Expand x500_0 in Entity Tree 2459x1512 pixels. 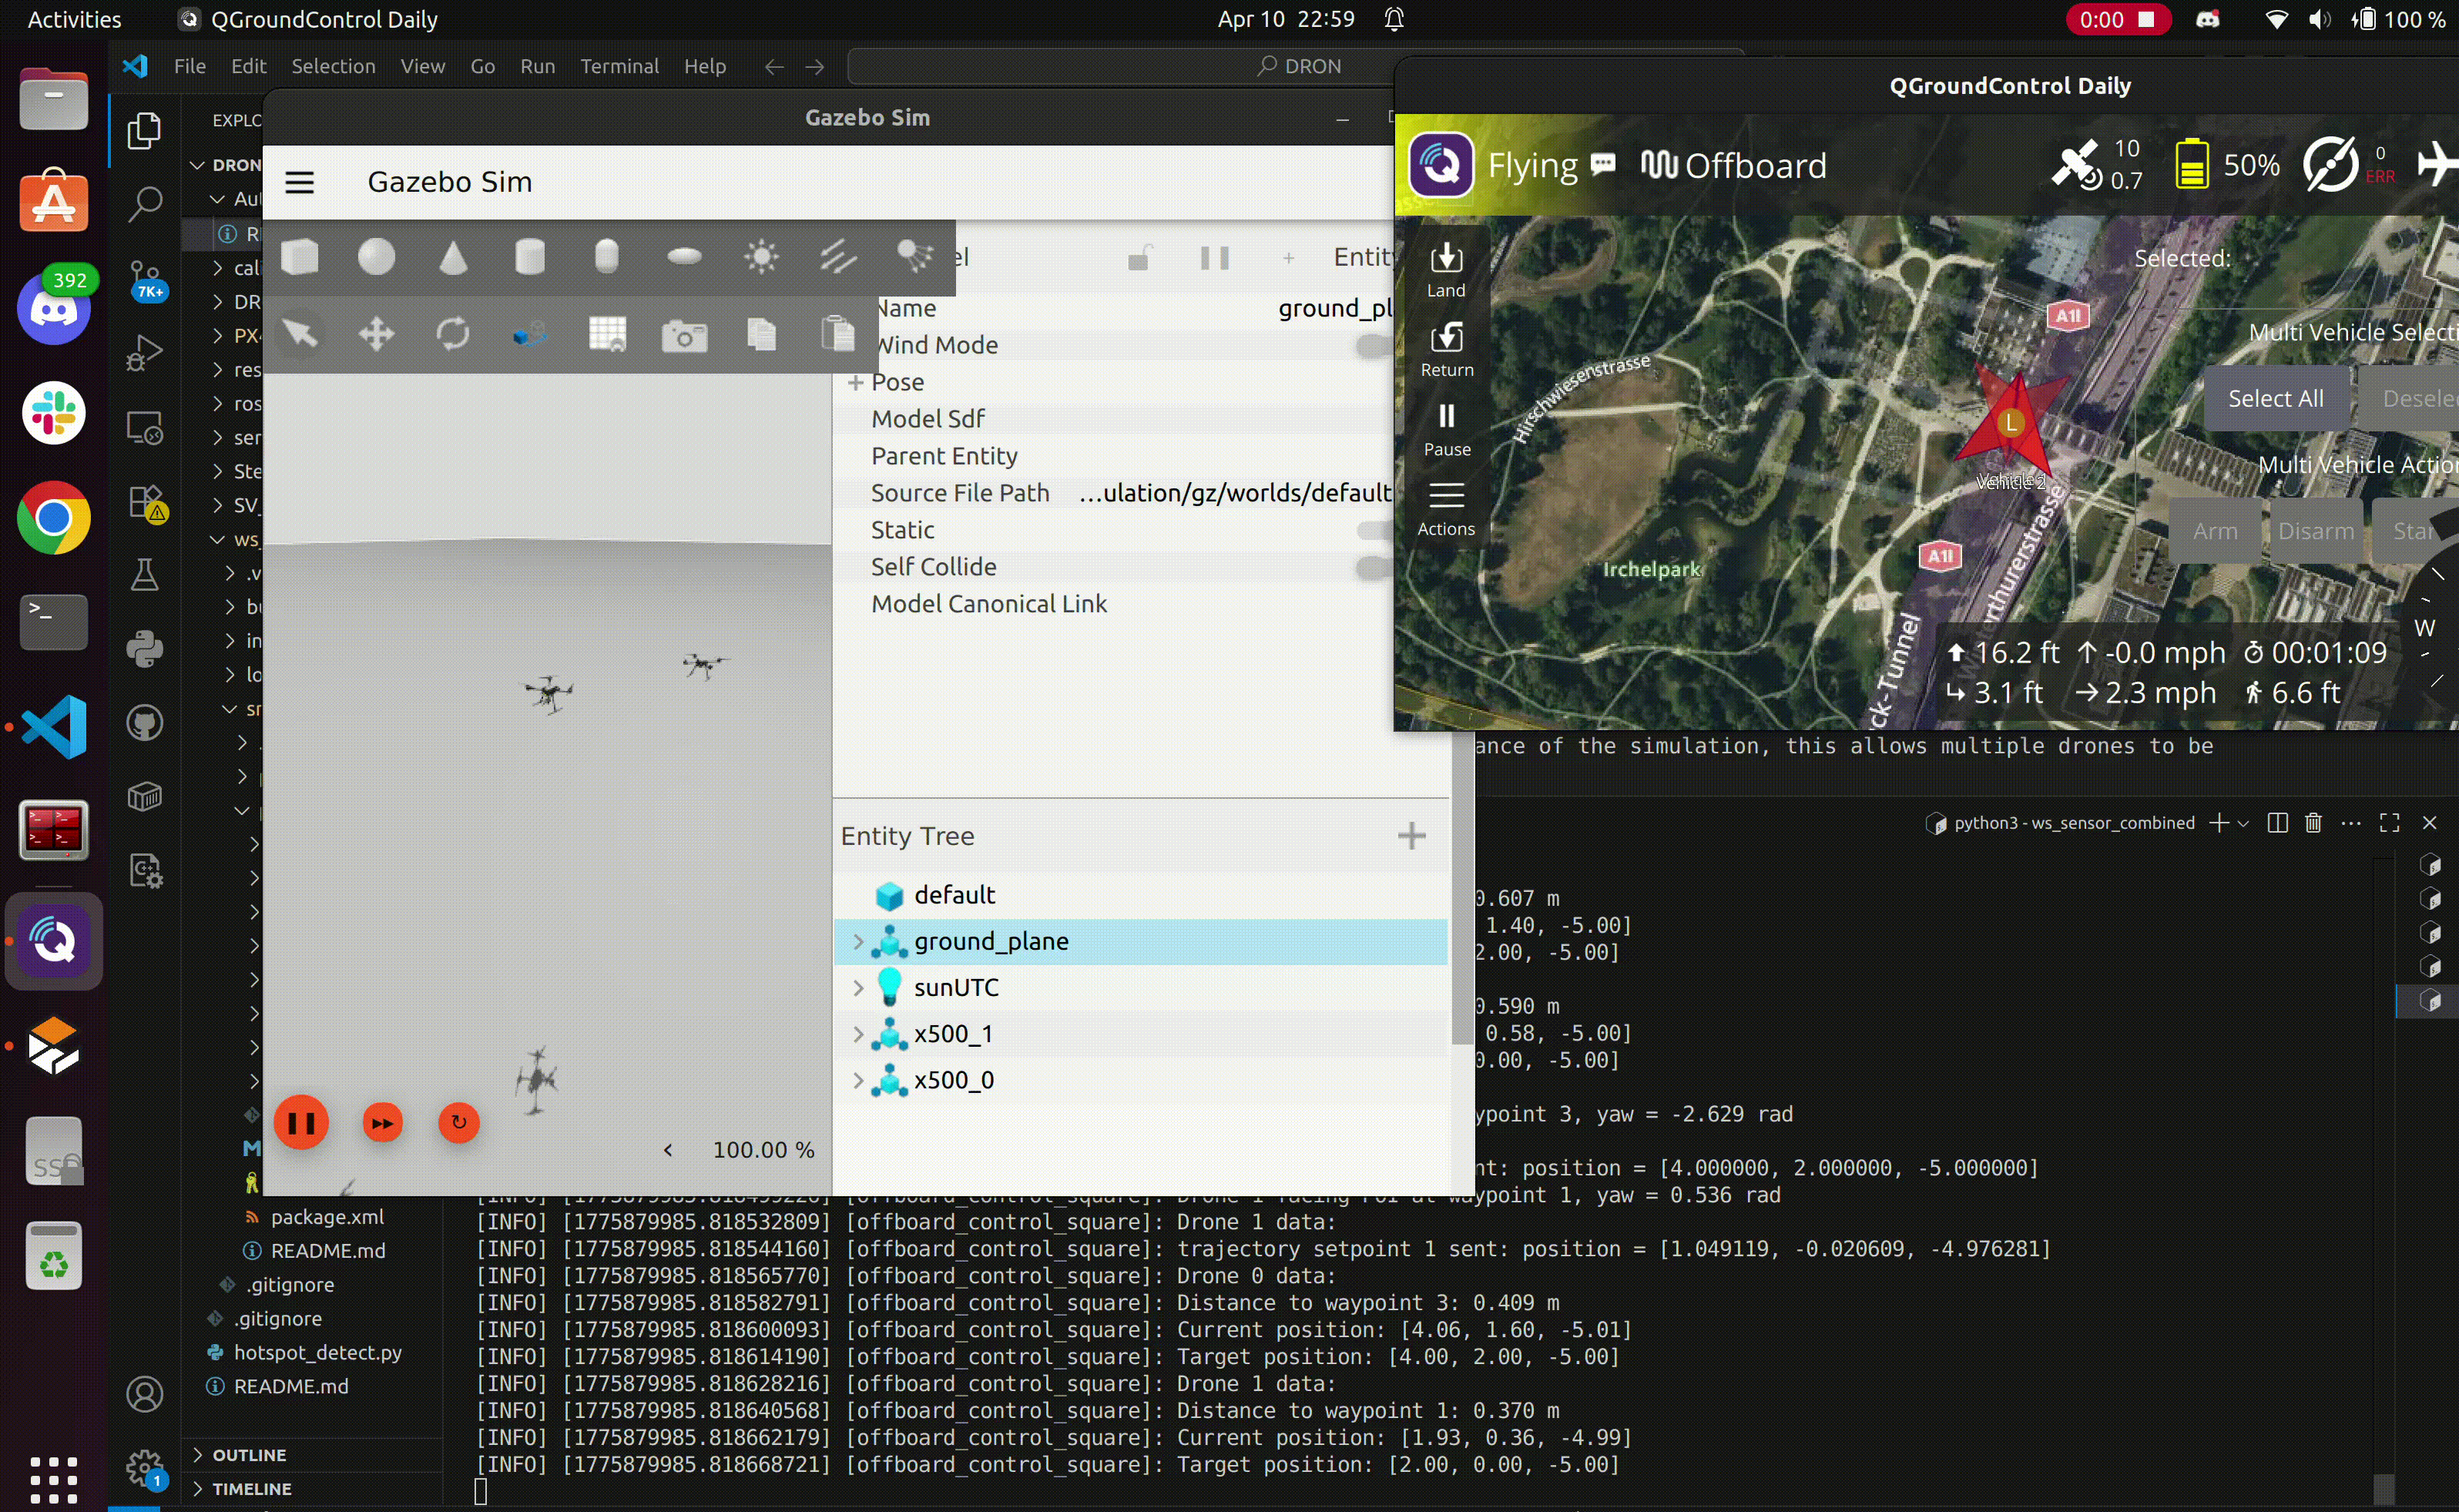(x=858, y=1080)
